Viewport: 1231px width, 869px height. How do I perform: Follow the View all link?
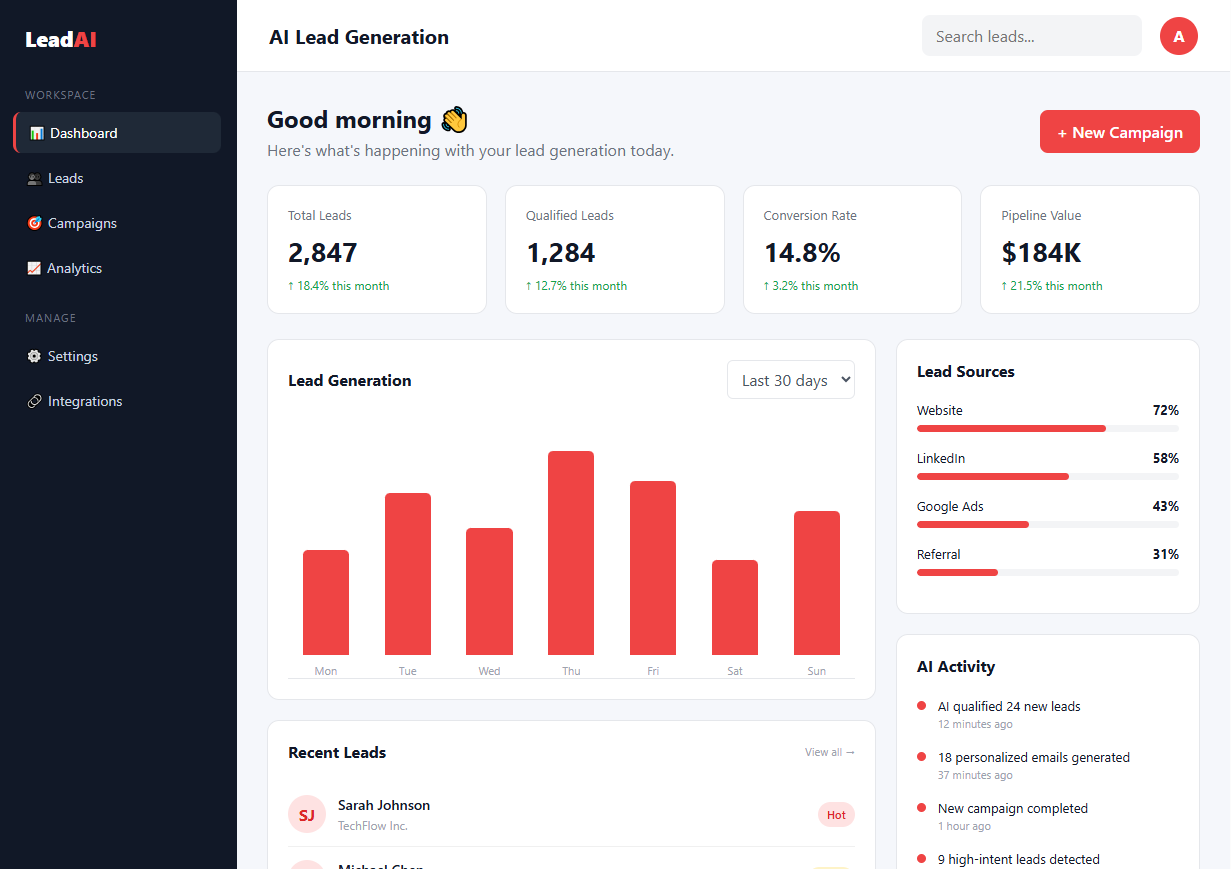(x=830, y=752)
